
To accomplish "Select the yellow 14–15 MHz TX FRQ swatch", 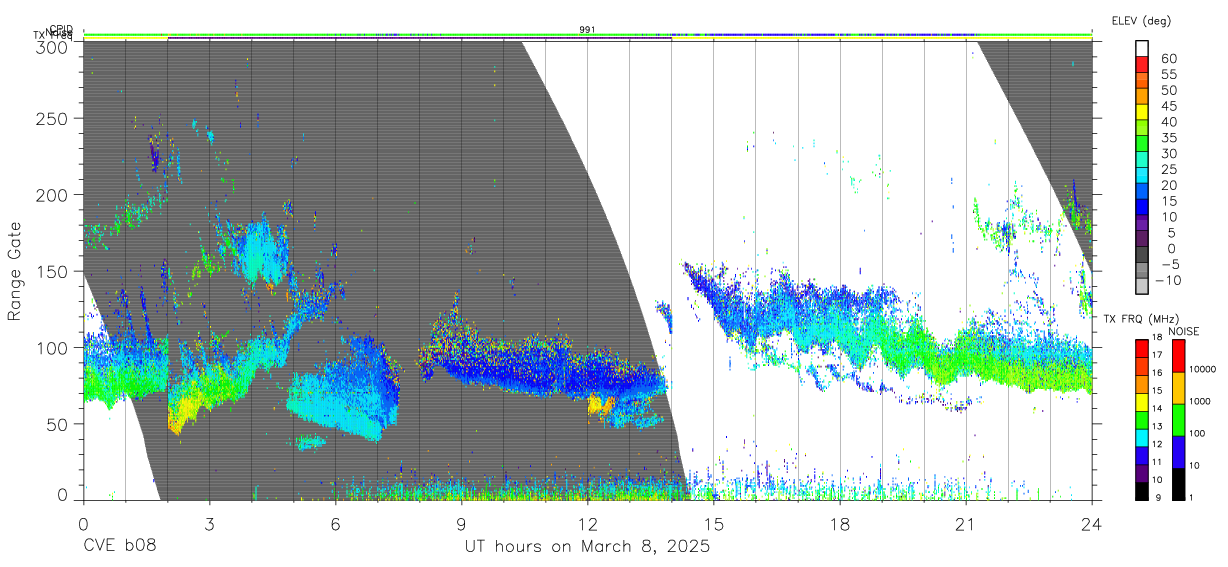I will coord(1142,402).
